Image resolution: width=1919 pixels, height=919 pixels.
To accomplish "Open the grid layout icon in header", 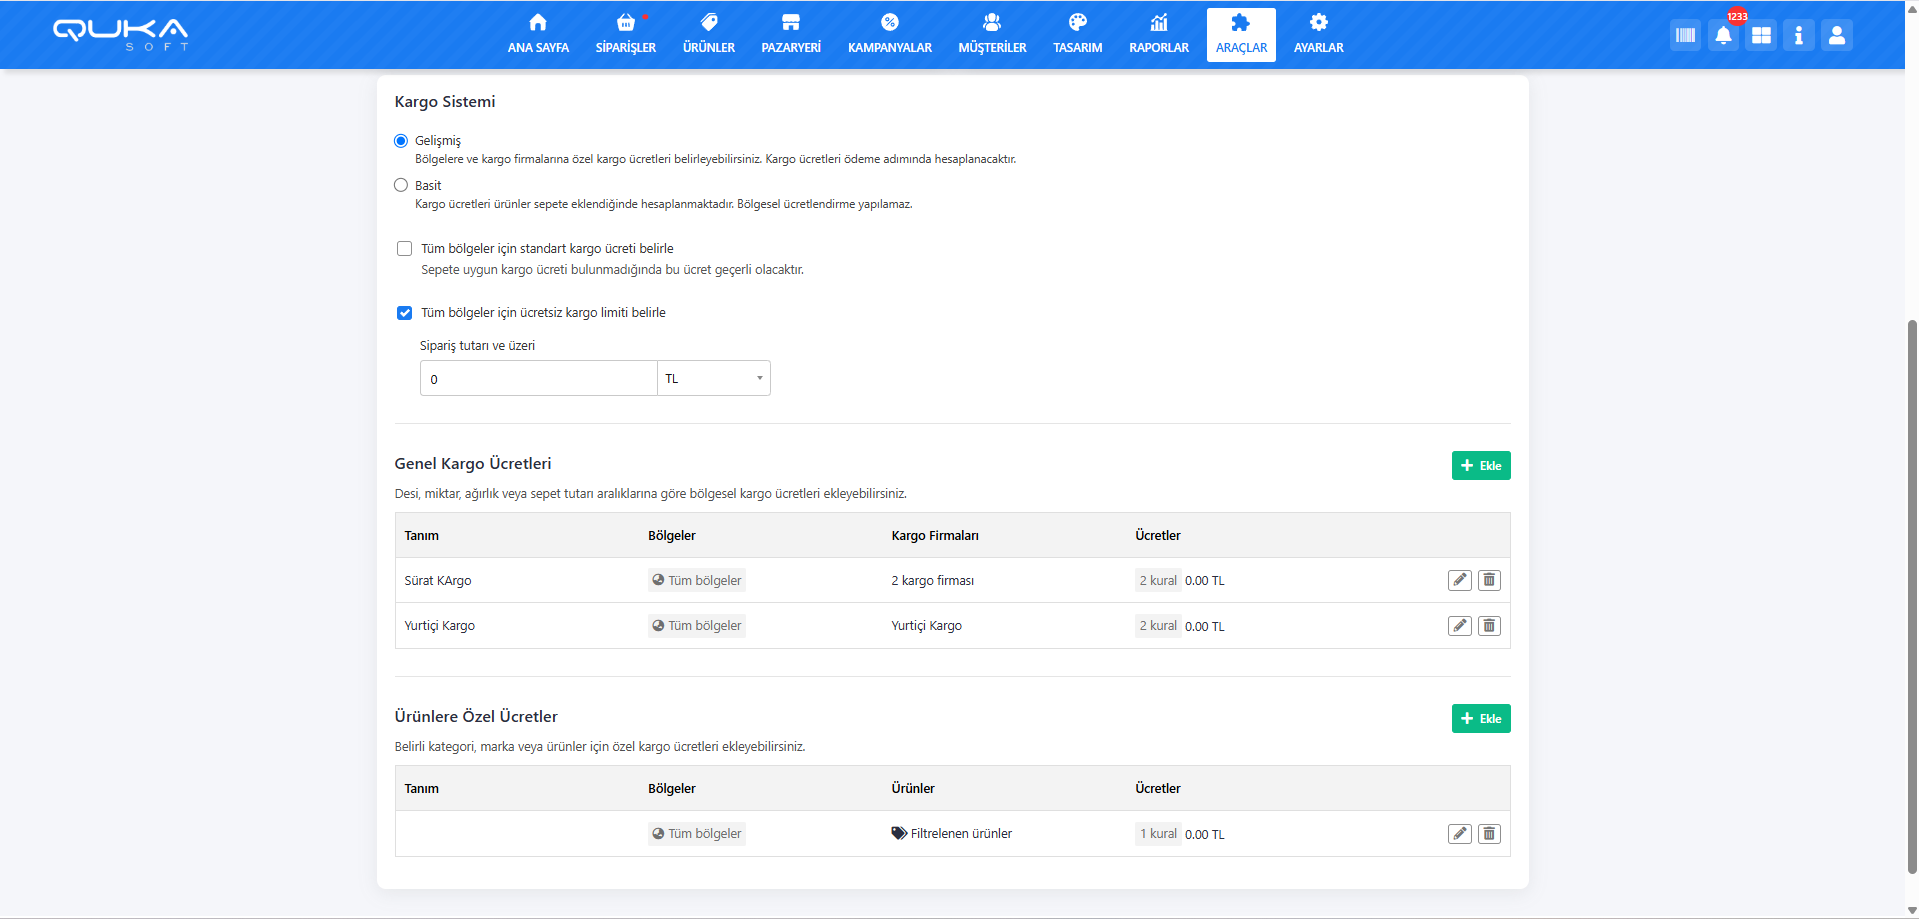I will pyautogui.click(x=1761, y=36).
